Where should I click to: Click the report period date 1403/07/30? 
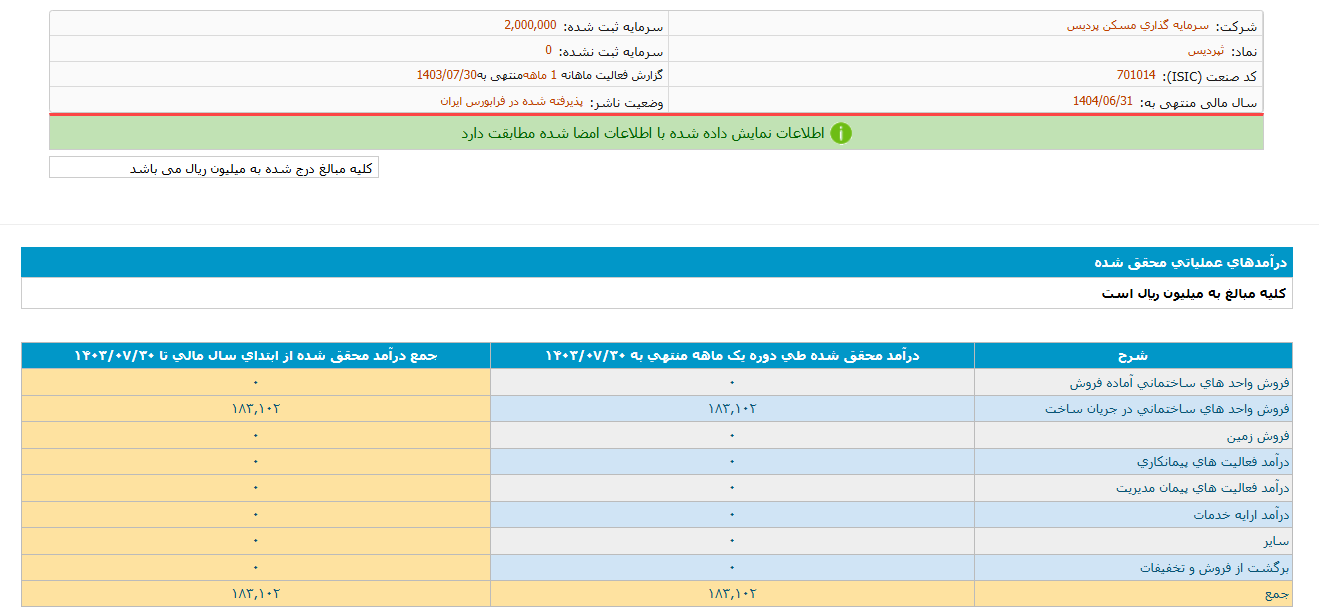tap(447, 75)
